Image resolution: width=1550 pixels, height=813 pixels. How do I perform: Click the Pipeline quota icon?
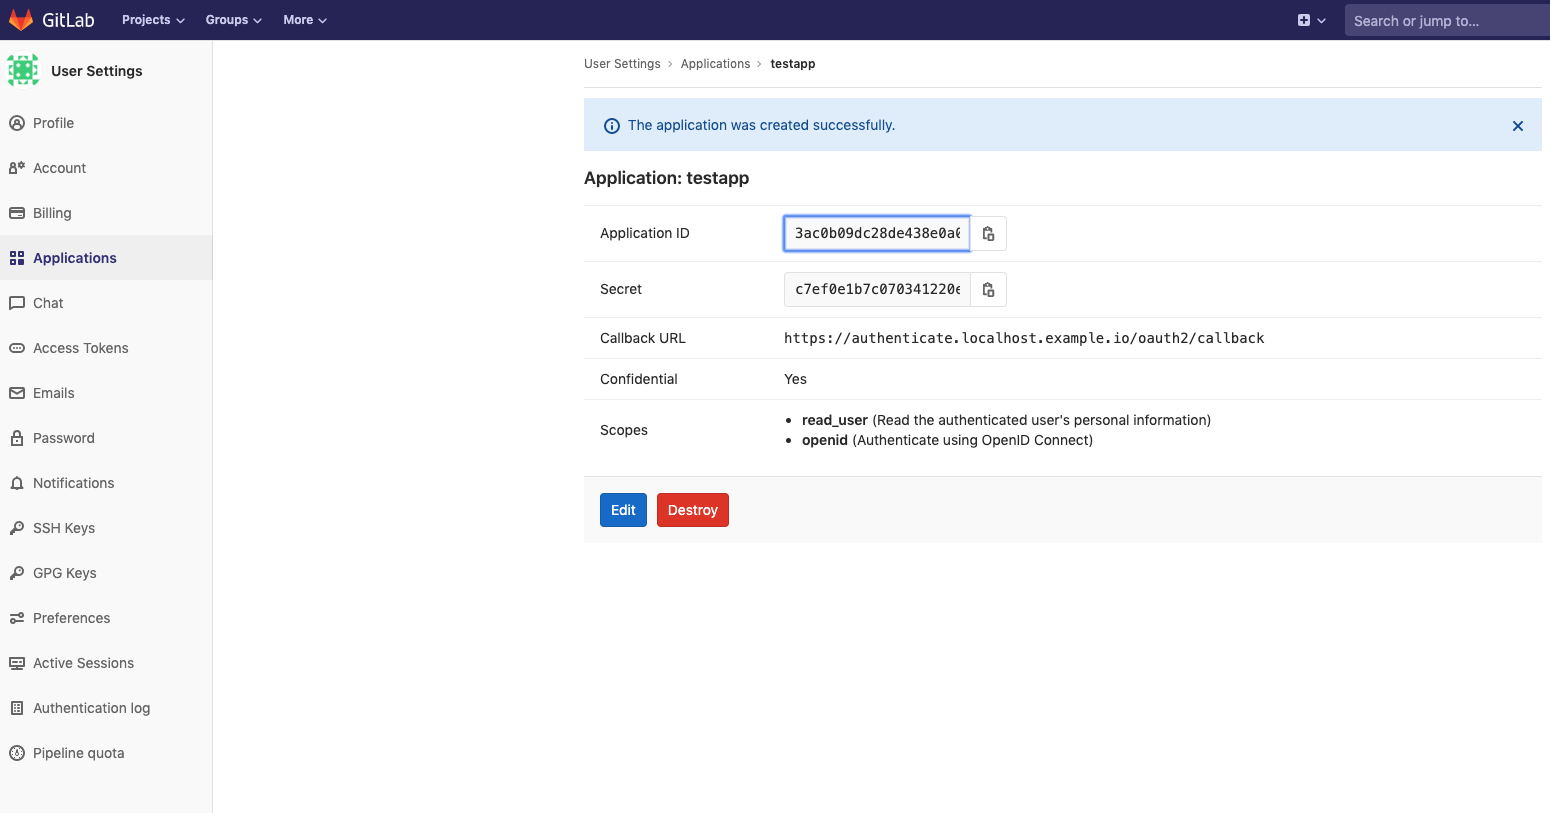pos(17,753)
